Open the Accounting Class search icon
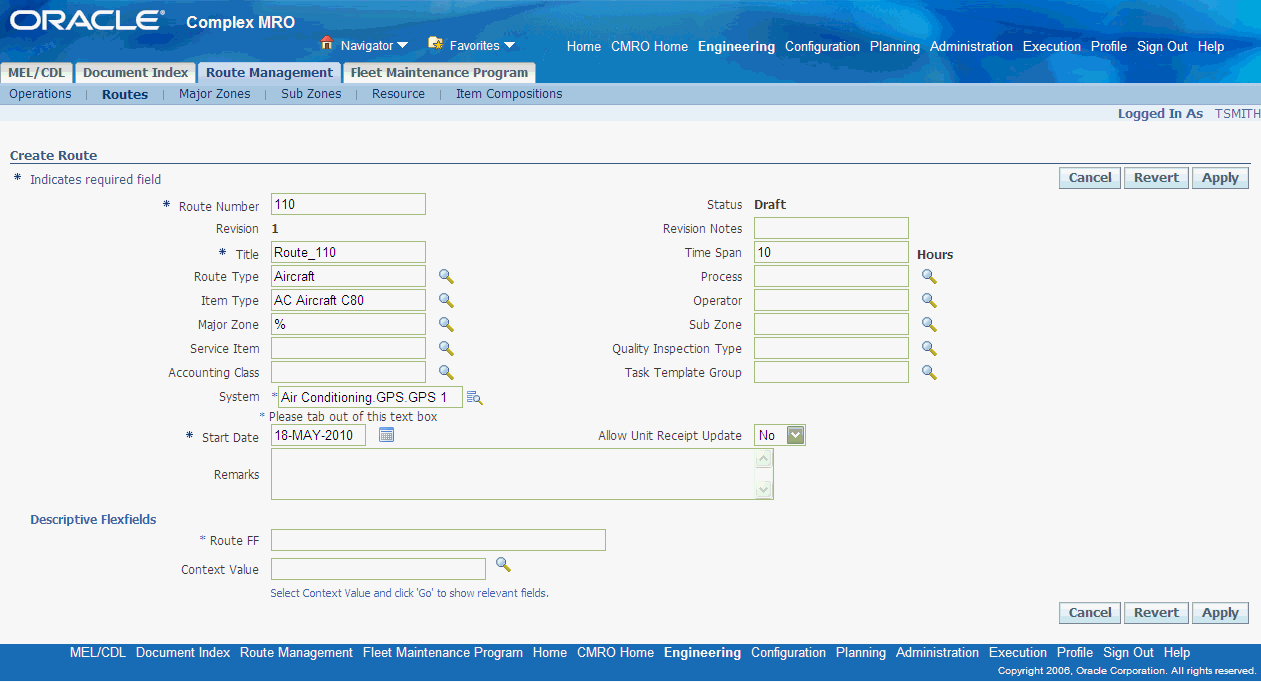 click(447, 373)
